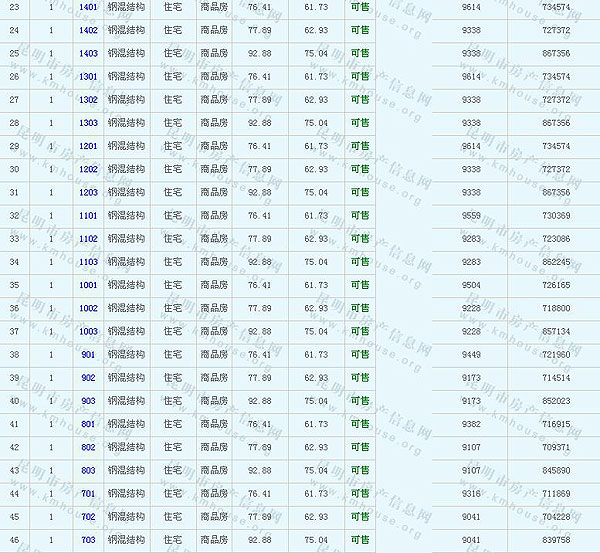
Task: Click room number 701
Action: click(88, 493)
